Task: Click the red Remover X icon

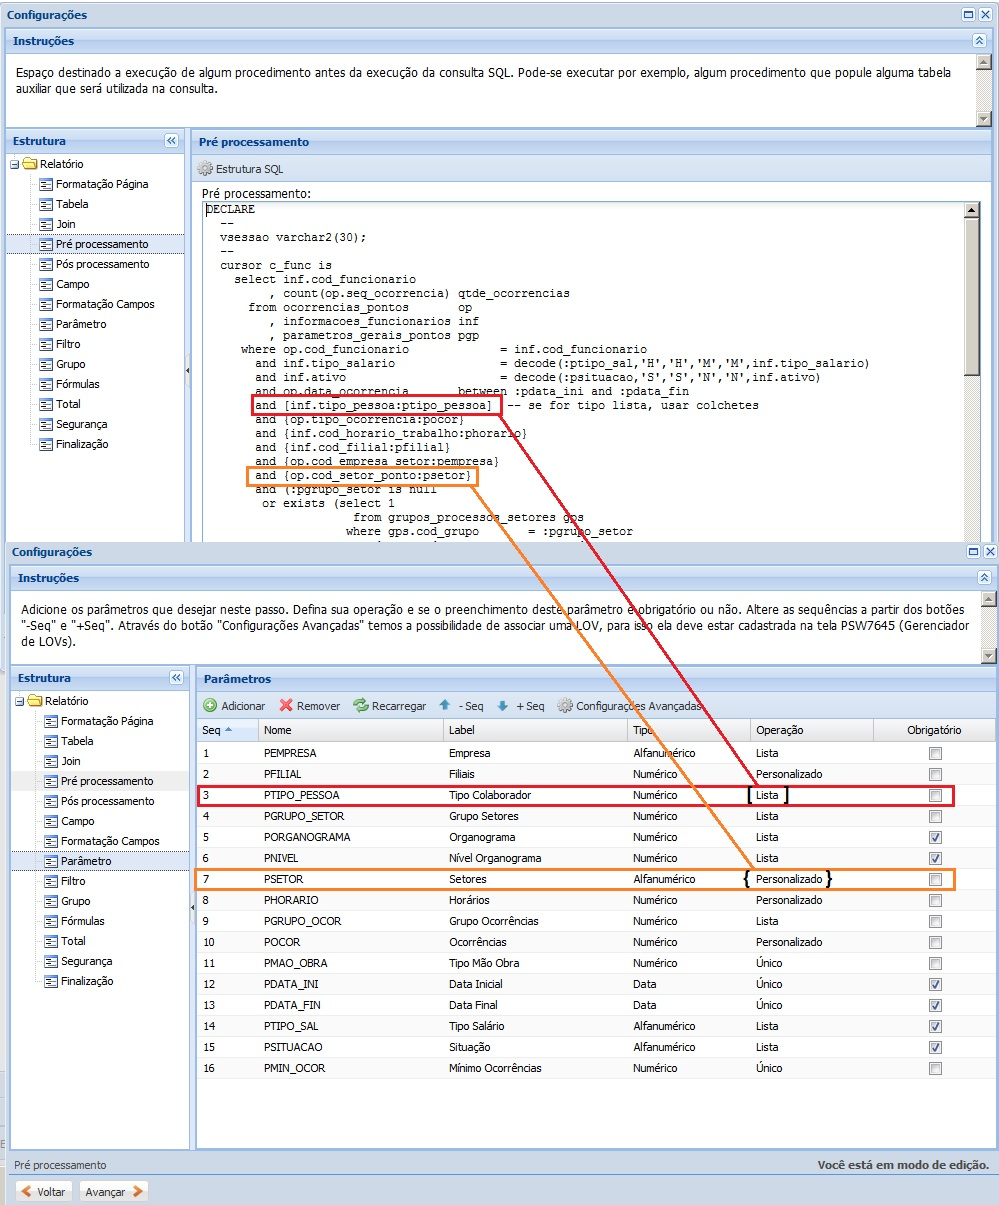Action: coord(286,706)
